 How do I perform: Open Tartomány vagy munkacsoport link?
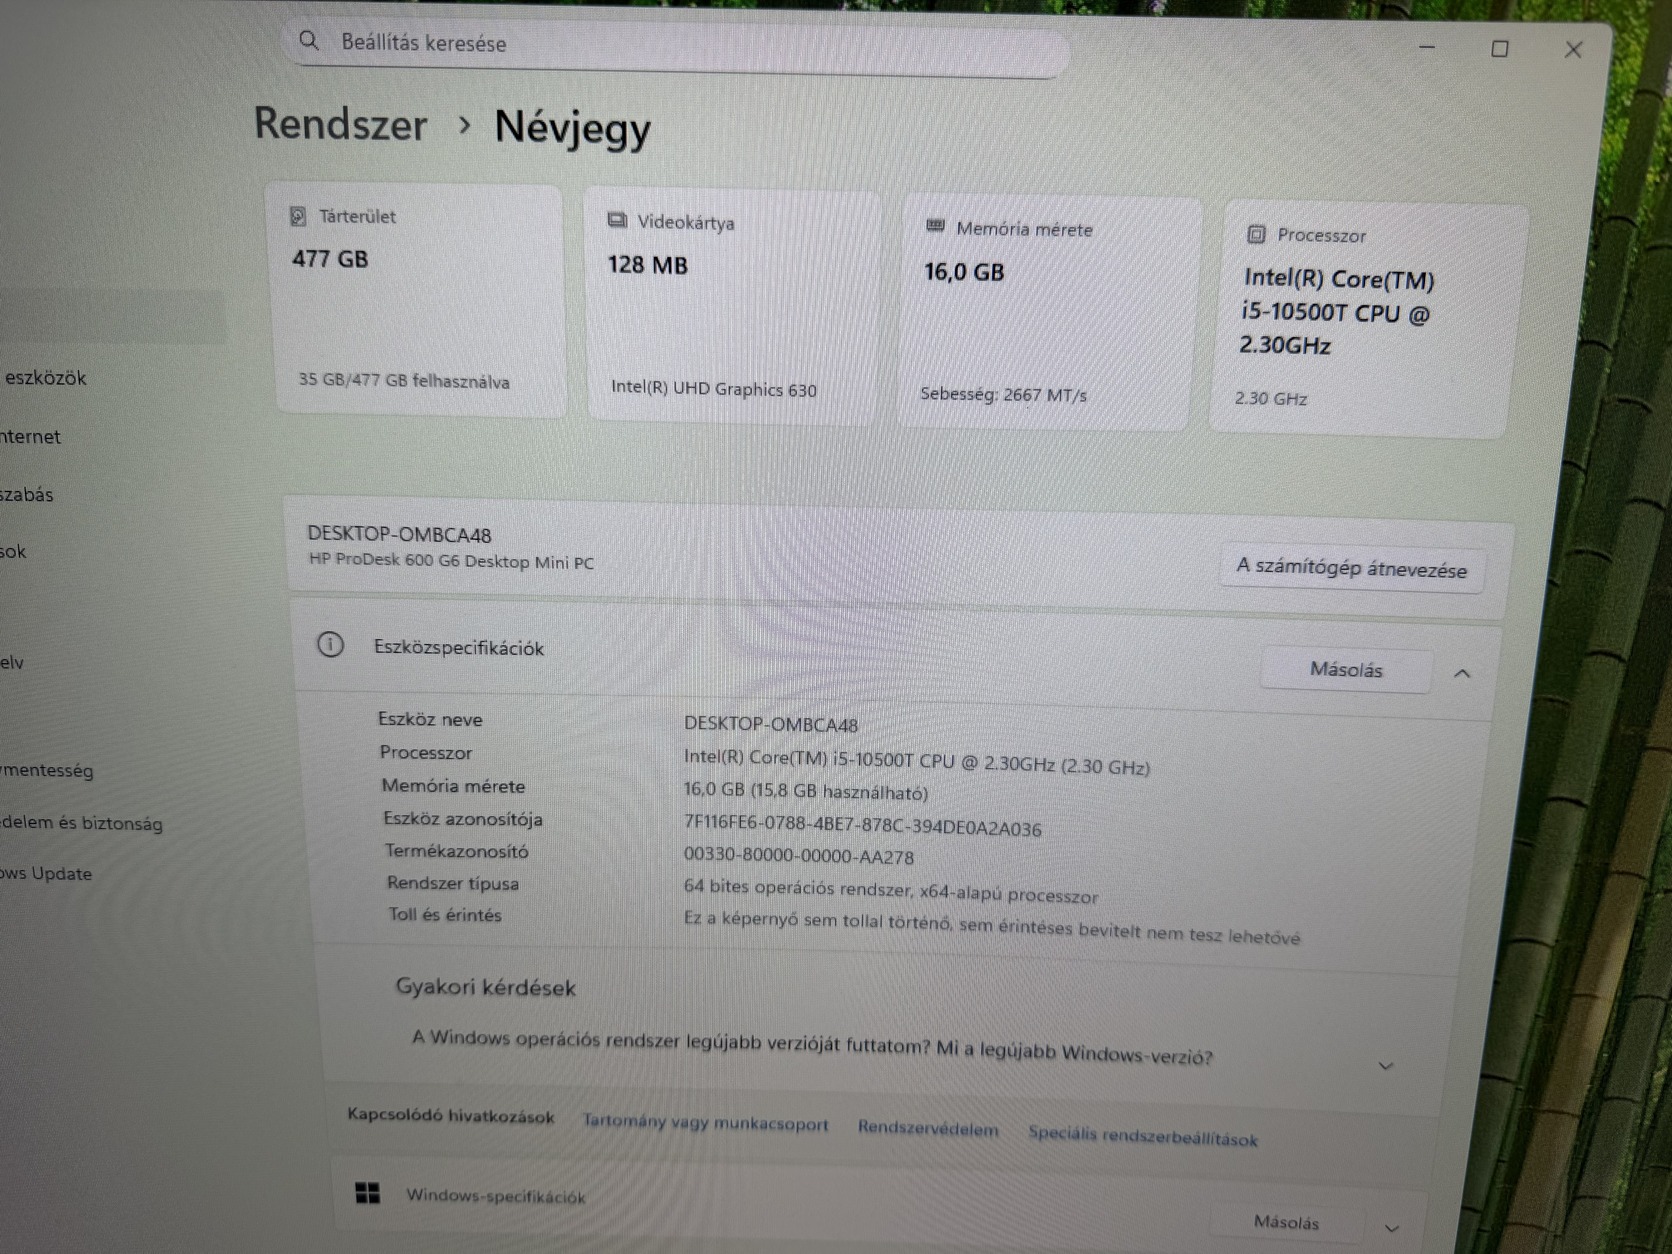[x=705, y=1122]
